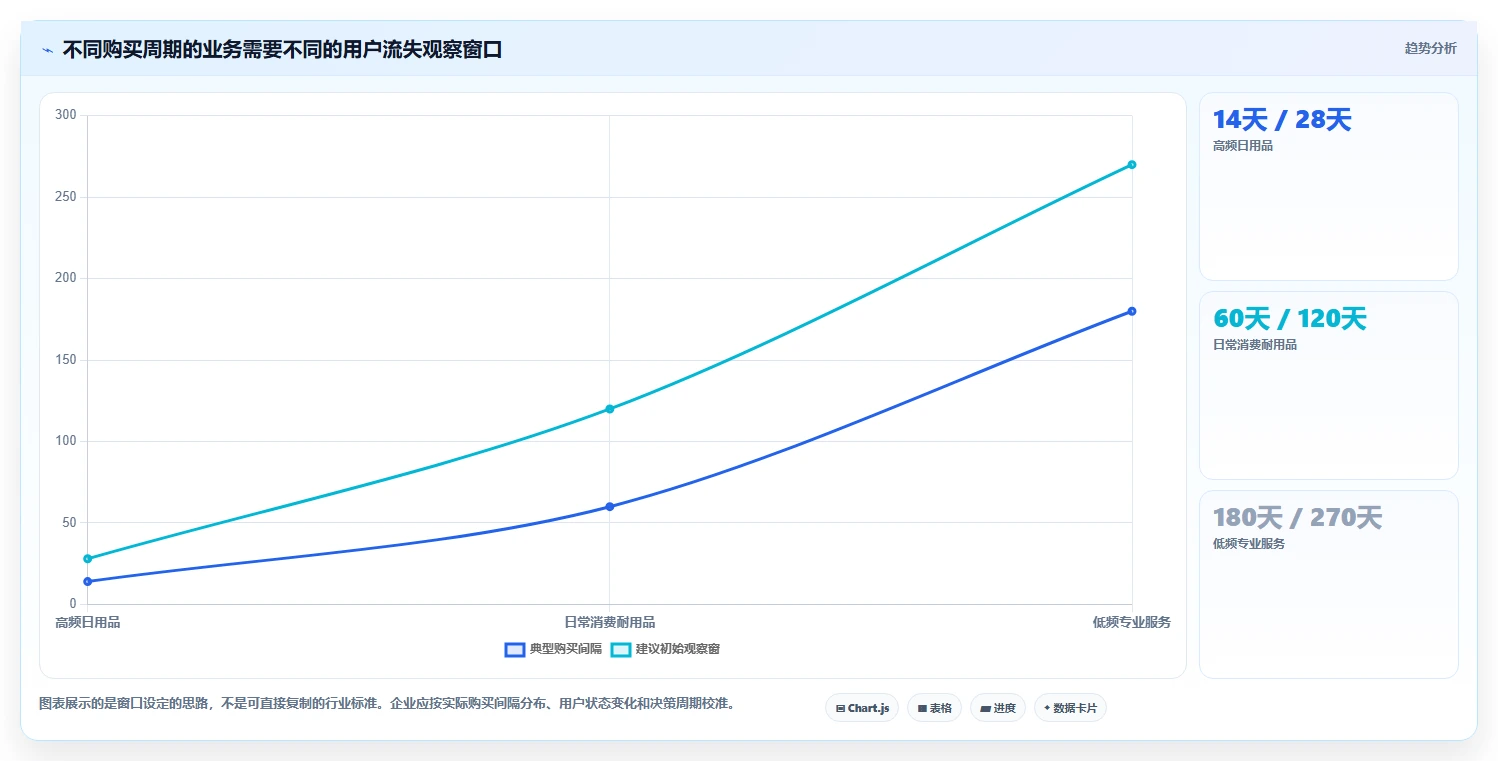Click the icon inside the 数据卡片 tag
The image size is (1498, 761).
(x=1047, y=708)
